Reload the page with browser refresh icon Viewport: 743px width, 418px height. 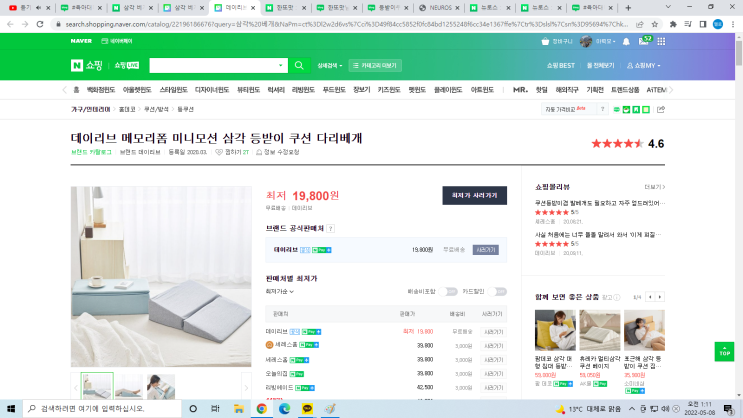(40, 24)
